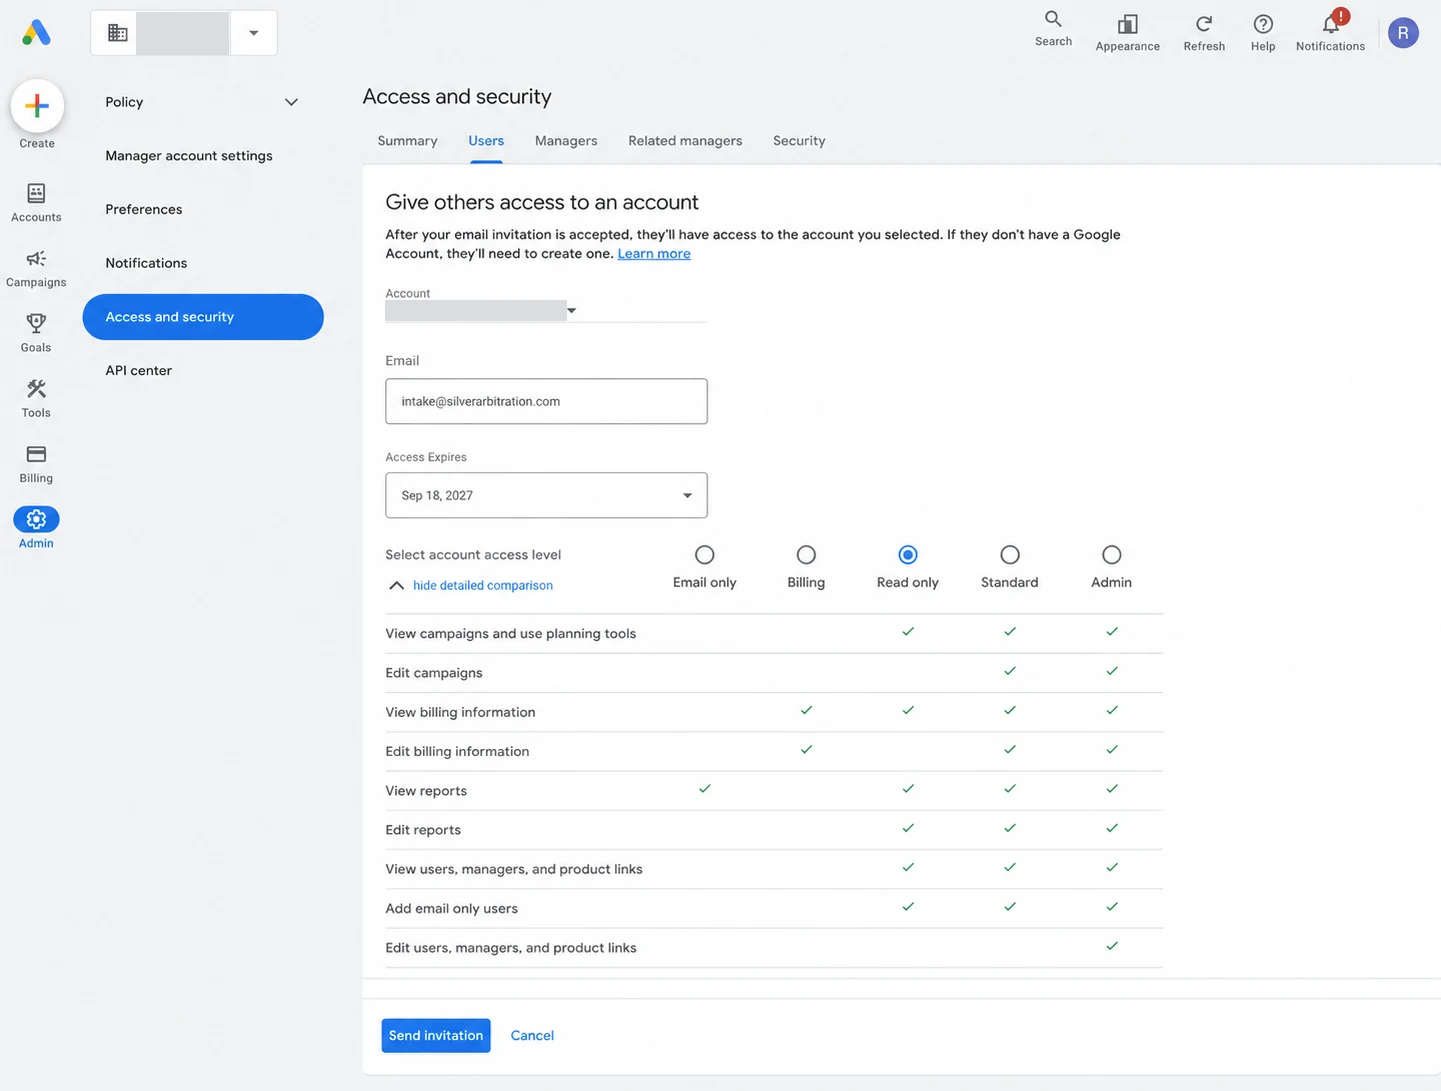Select the Users tab
Screen dimensions: 1441x1091
(x=486, y=141)
